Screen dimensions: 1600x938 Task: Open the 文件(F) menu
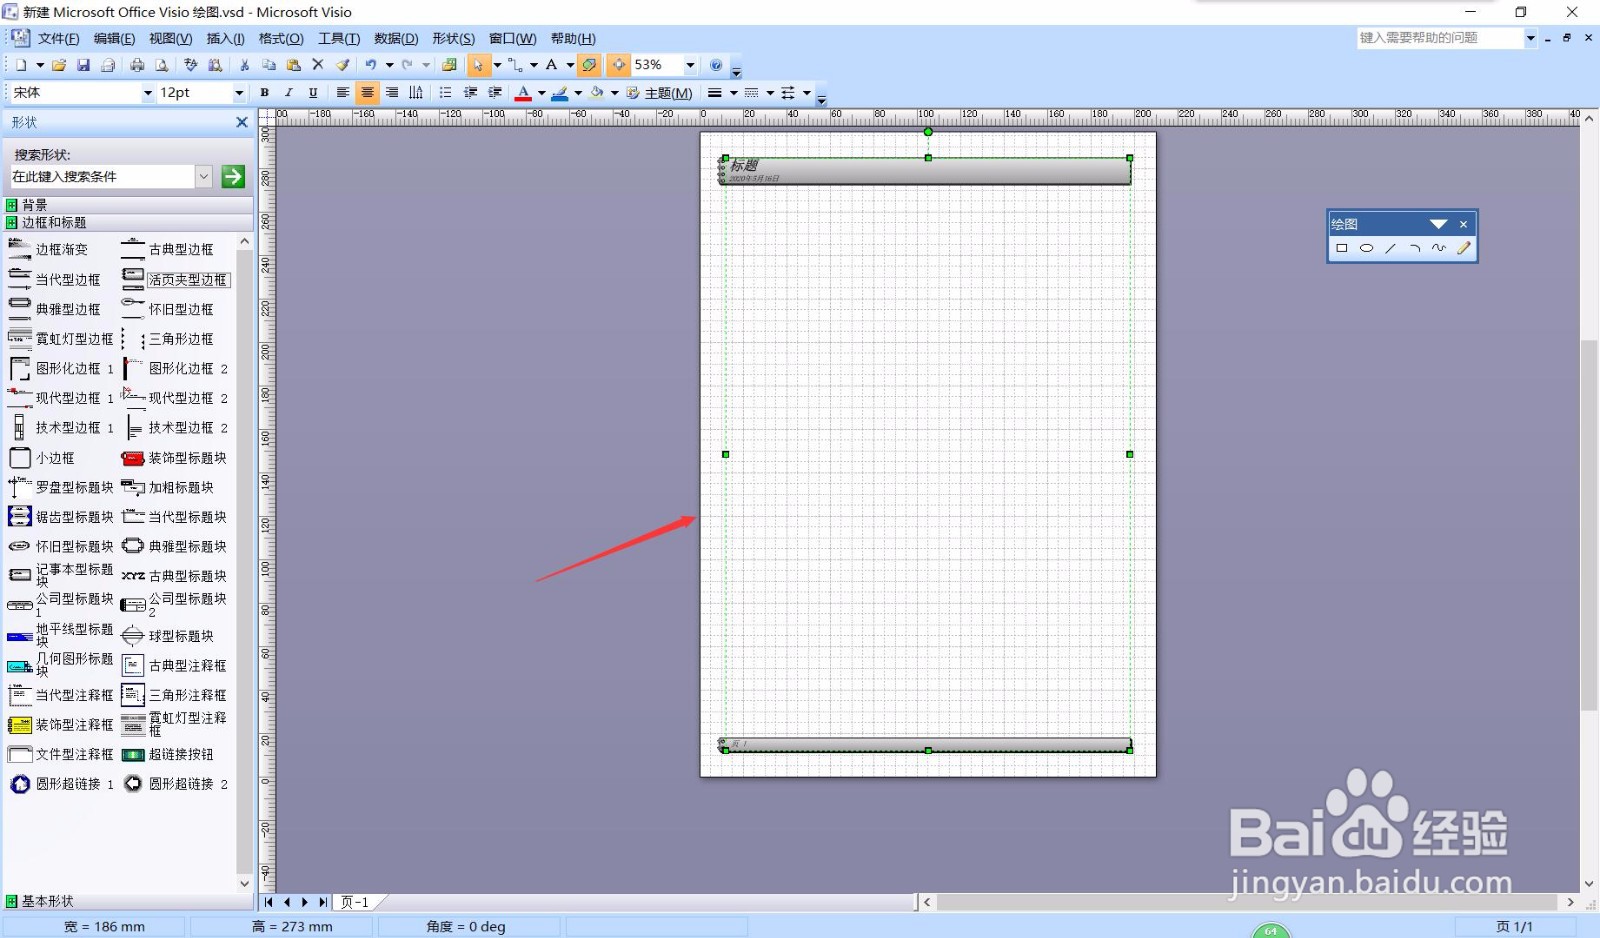tap(58, 39)
